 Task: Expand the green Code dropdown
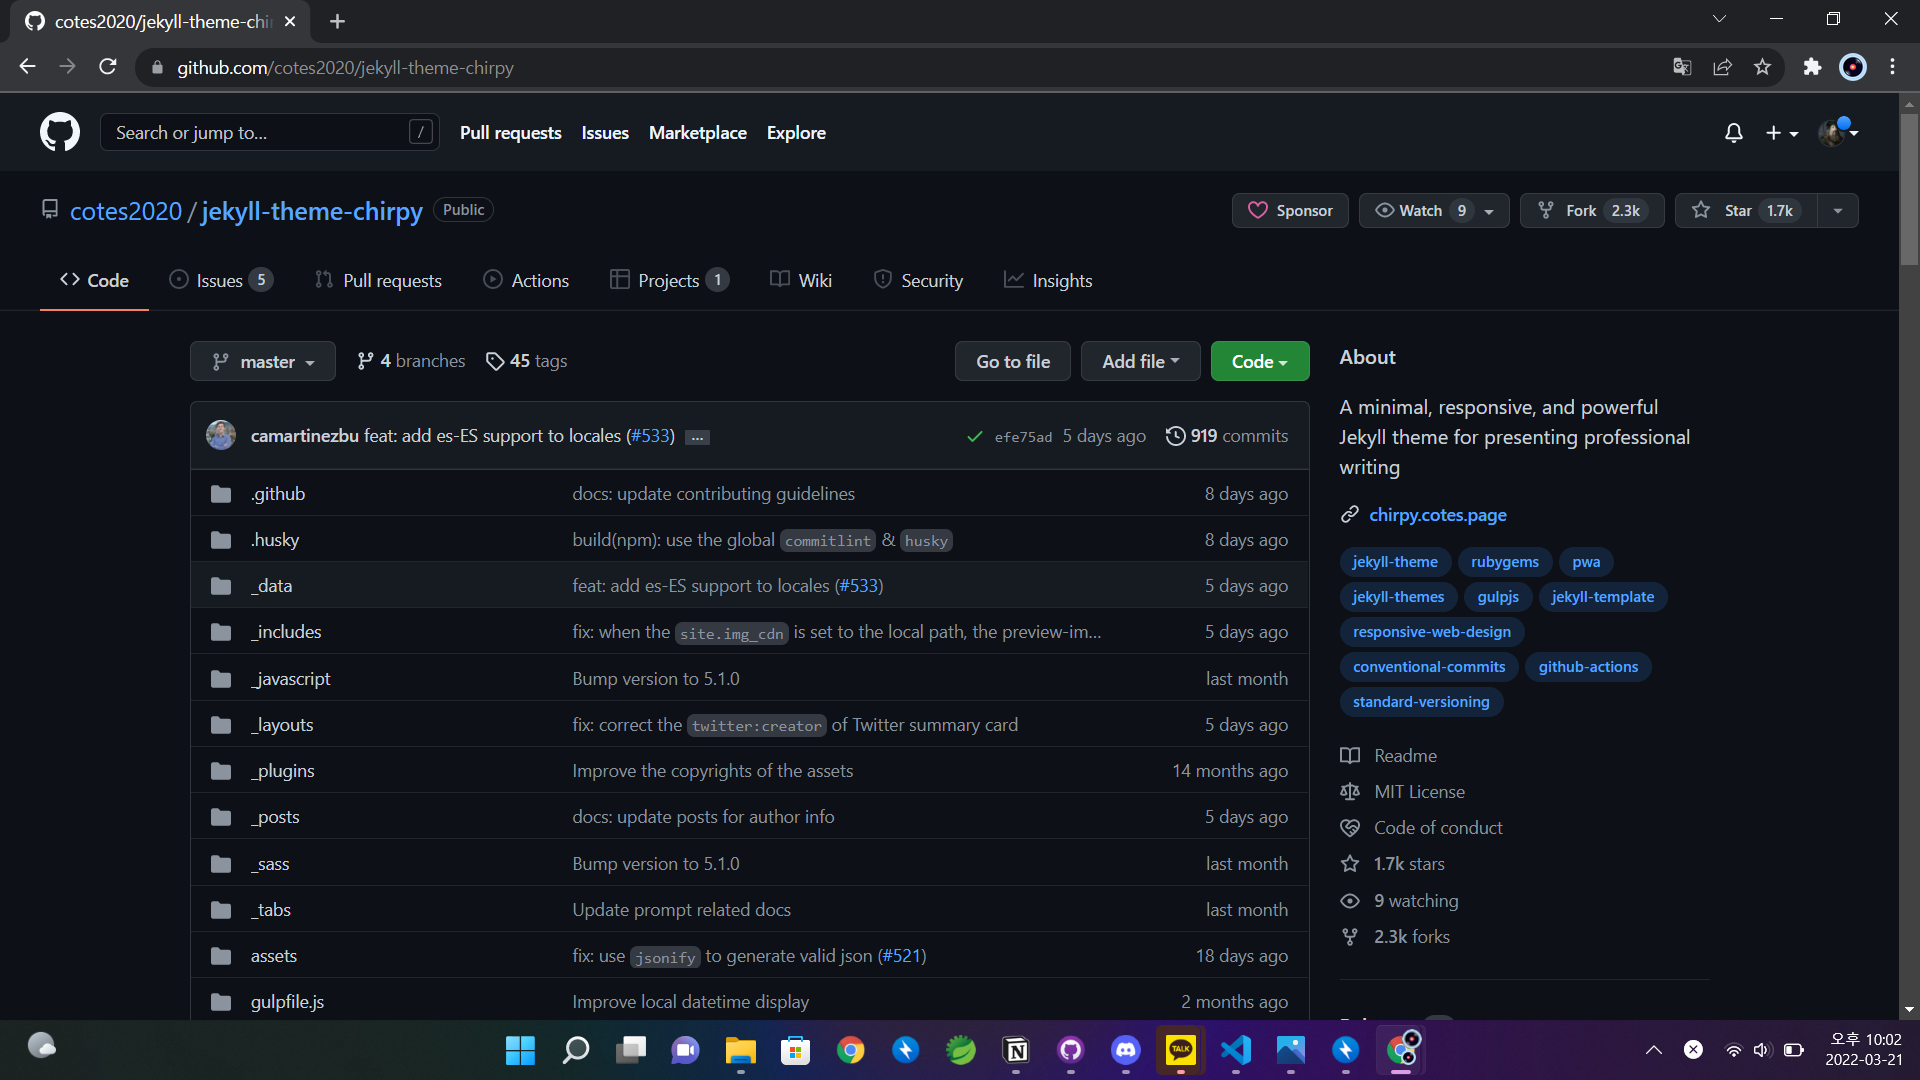tap(1259, 362)
